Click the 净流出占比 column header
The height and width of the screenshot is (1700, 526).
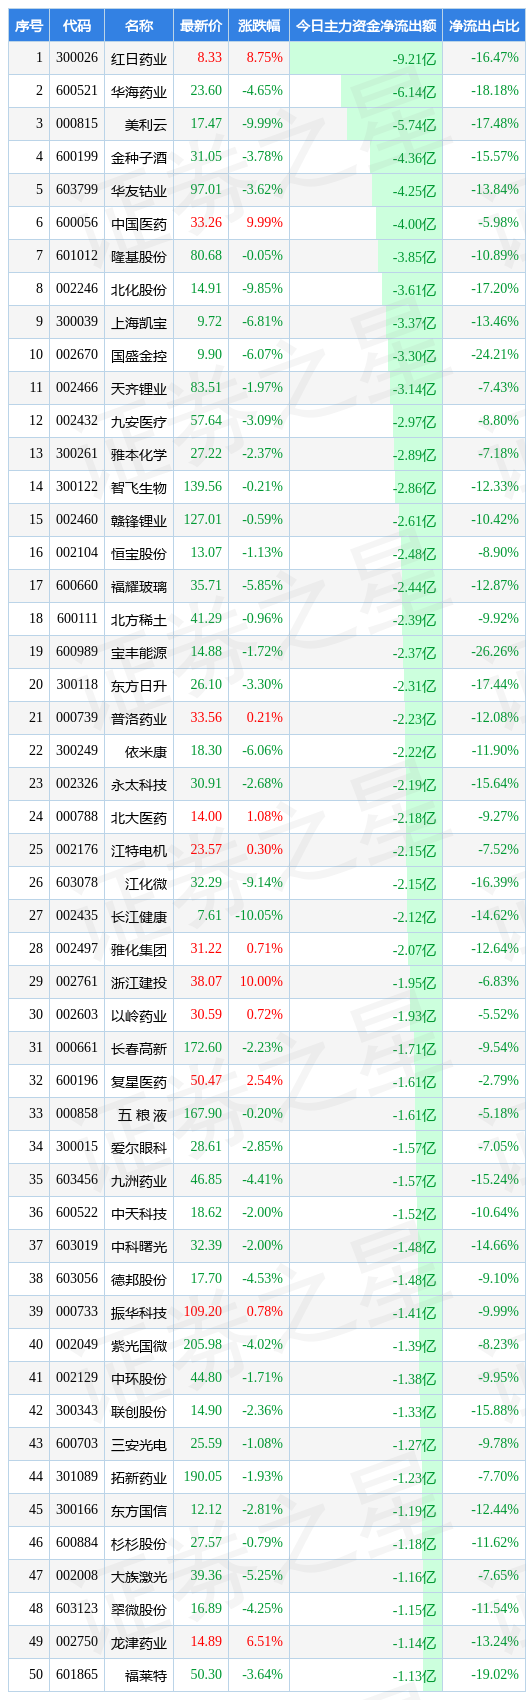coord(483,26)
